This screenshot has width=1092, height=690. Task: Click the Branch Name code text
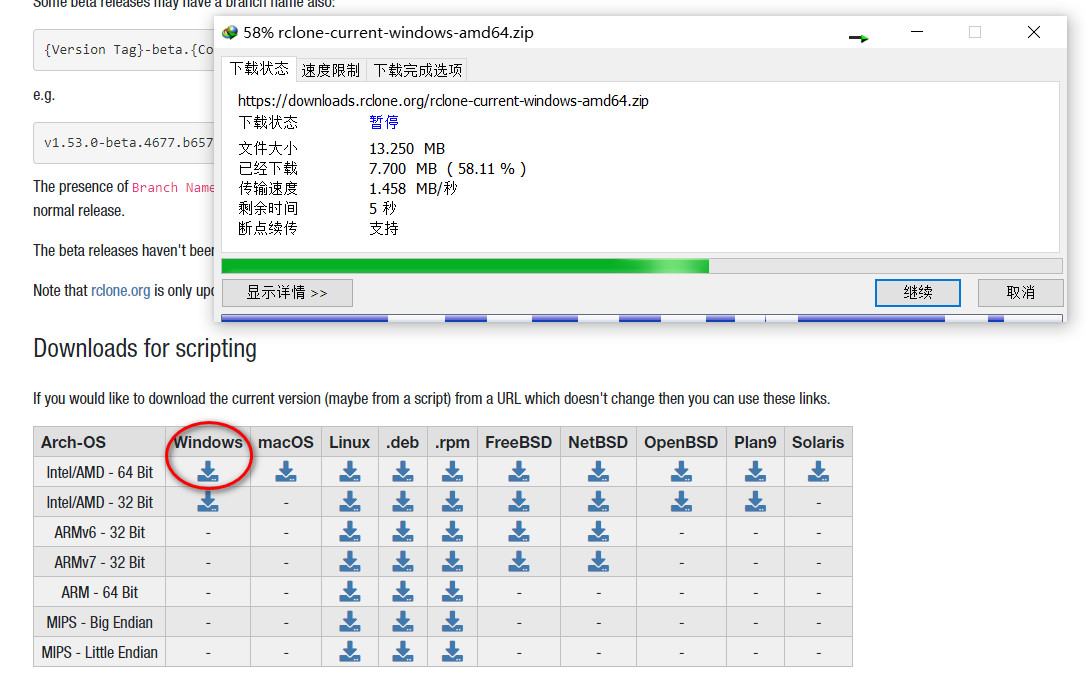(x=173, y=187)
